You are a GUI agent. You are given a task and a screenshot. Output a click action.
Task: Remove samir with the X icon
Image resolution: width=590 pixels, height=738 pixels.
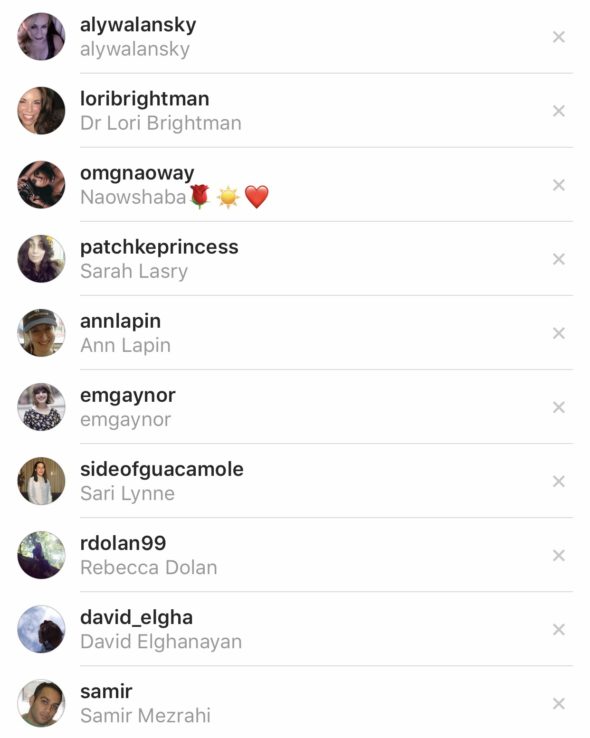pyautogui.click(x=558, y=704)
